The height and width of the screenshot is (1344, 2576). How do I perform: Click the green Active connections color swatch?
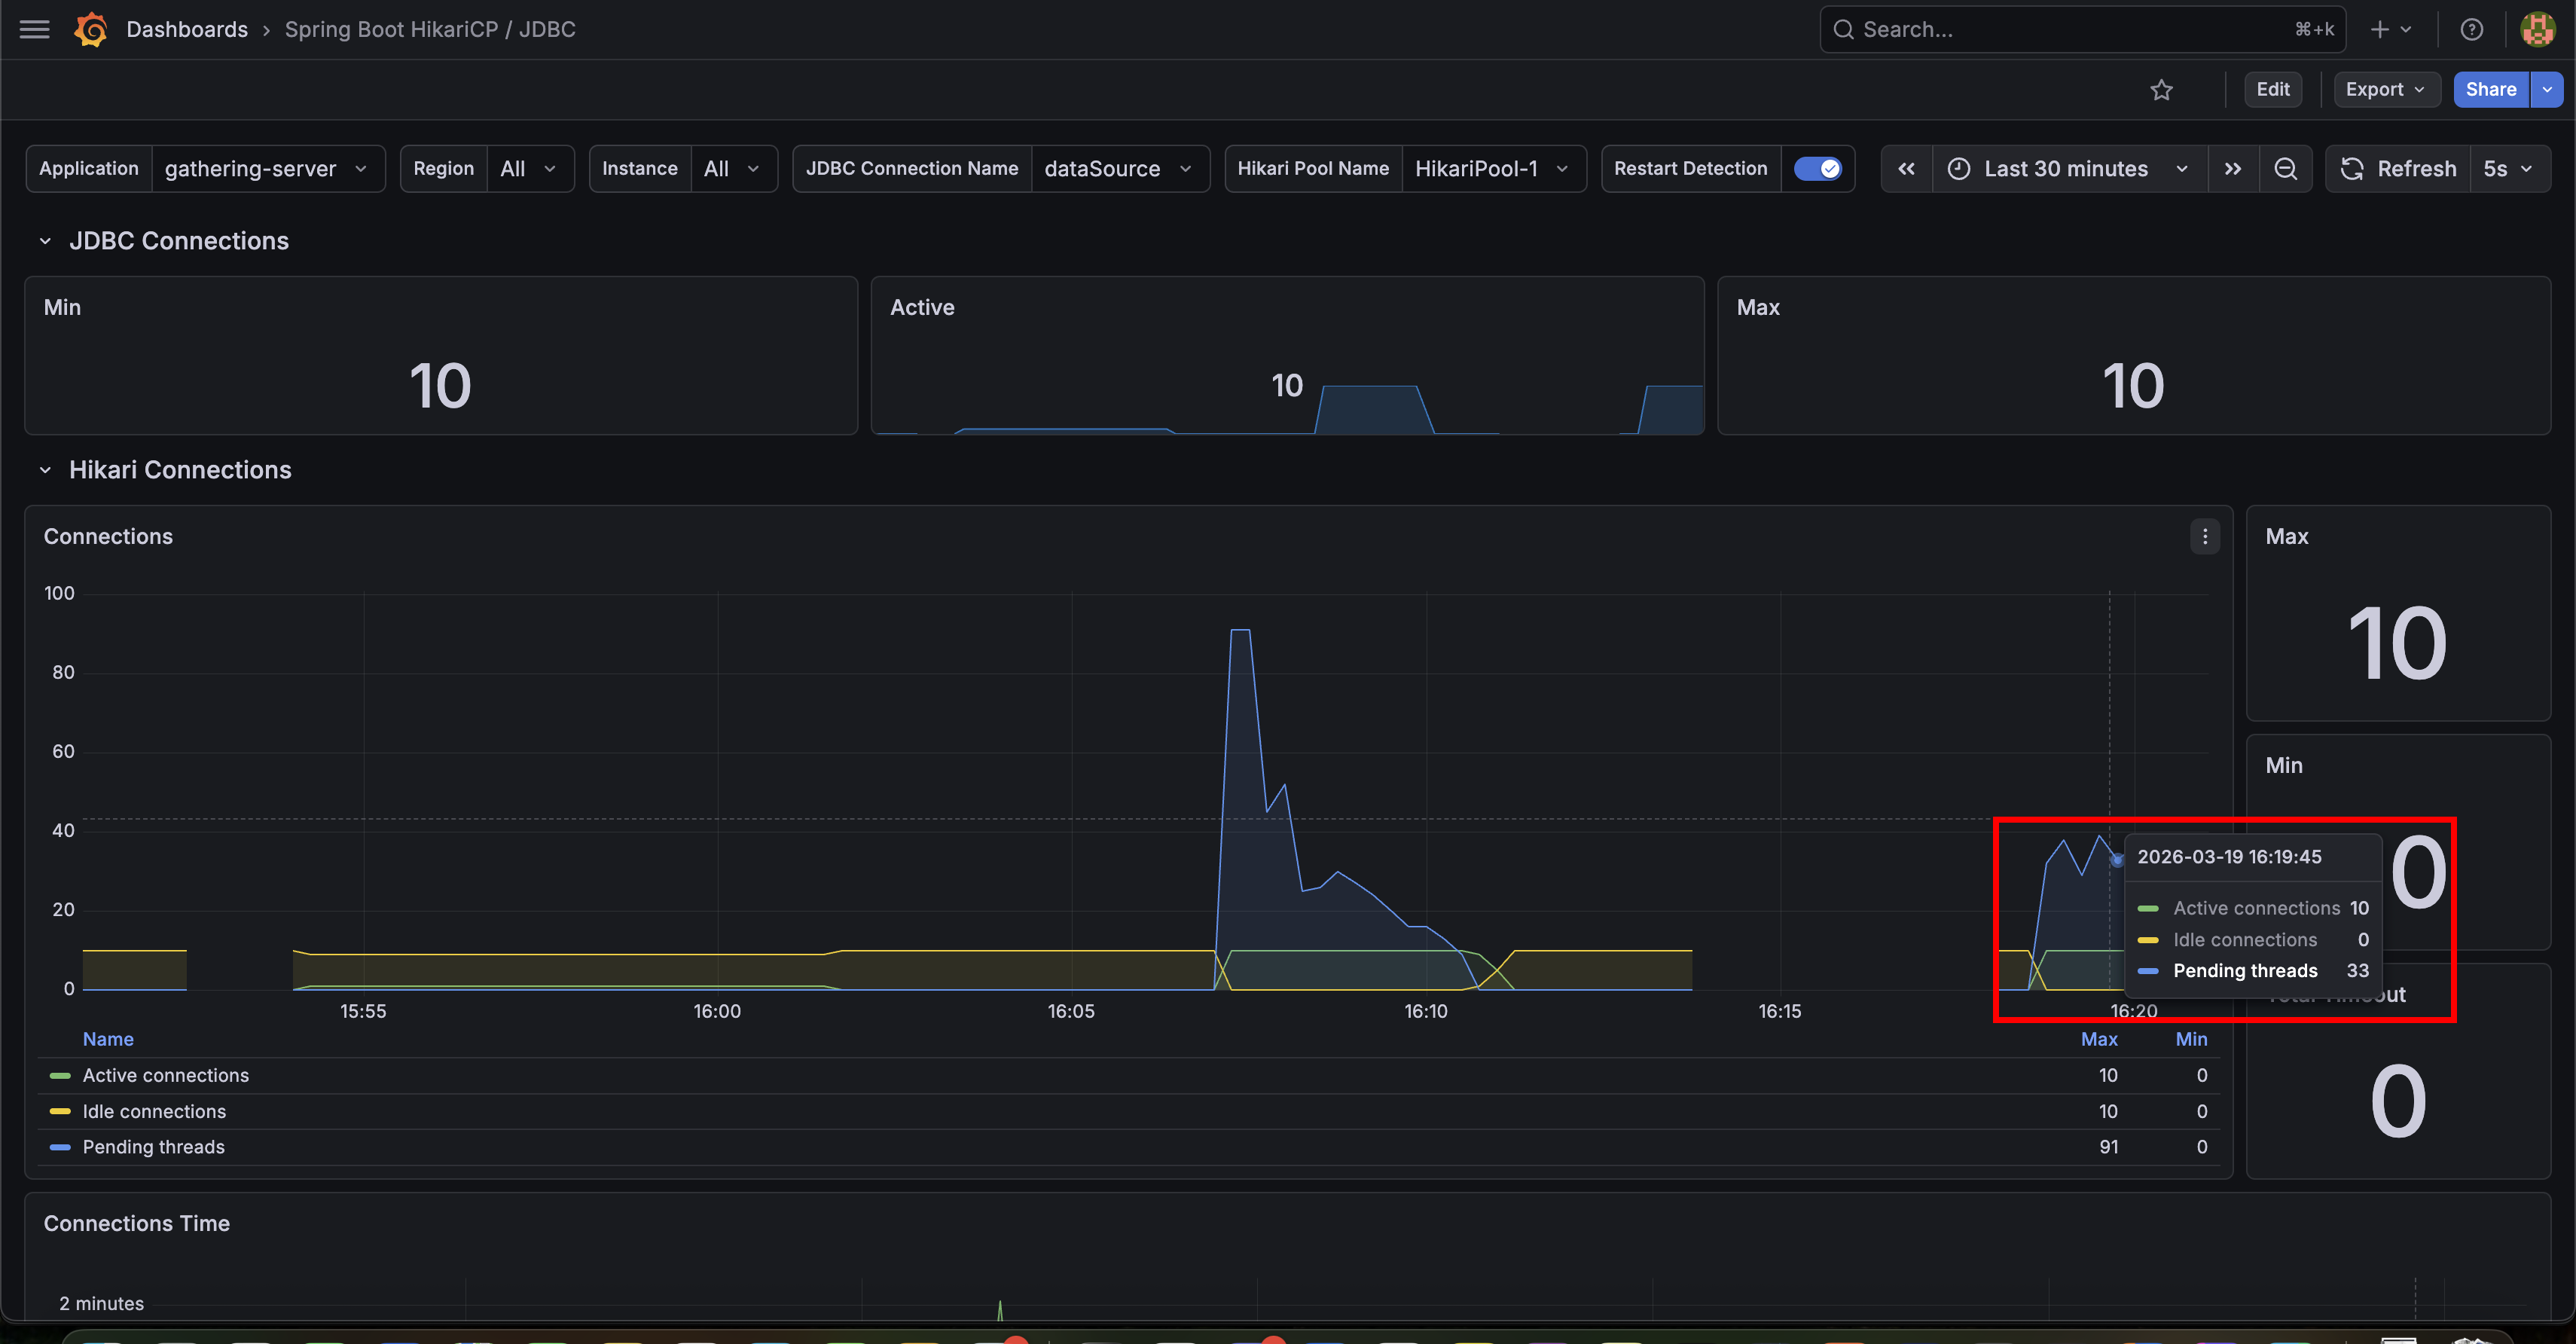(x=60, y=1075)
